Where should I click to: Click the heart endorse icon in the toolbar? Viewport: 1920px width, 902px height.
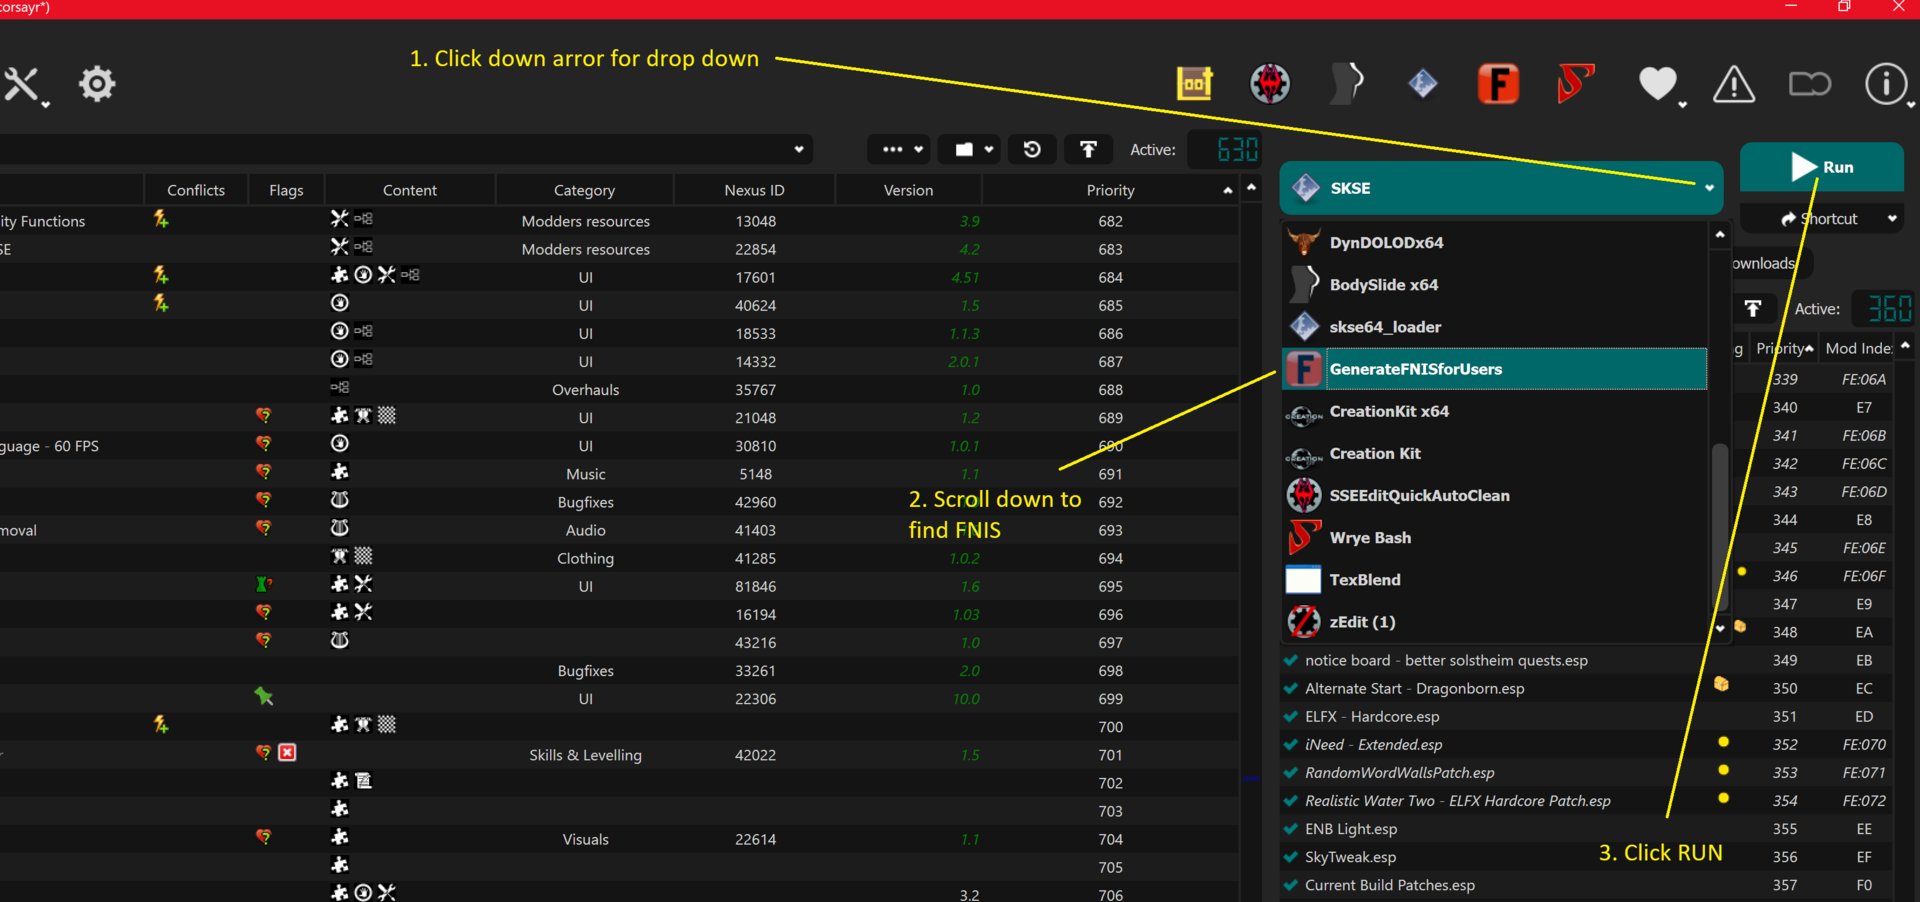click(1657, 84)
